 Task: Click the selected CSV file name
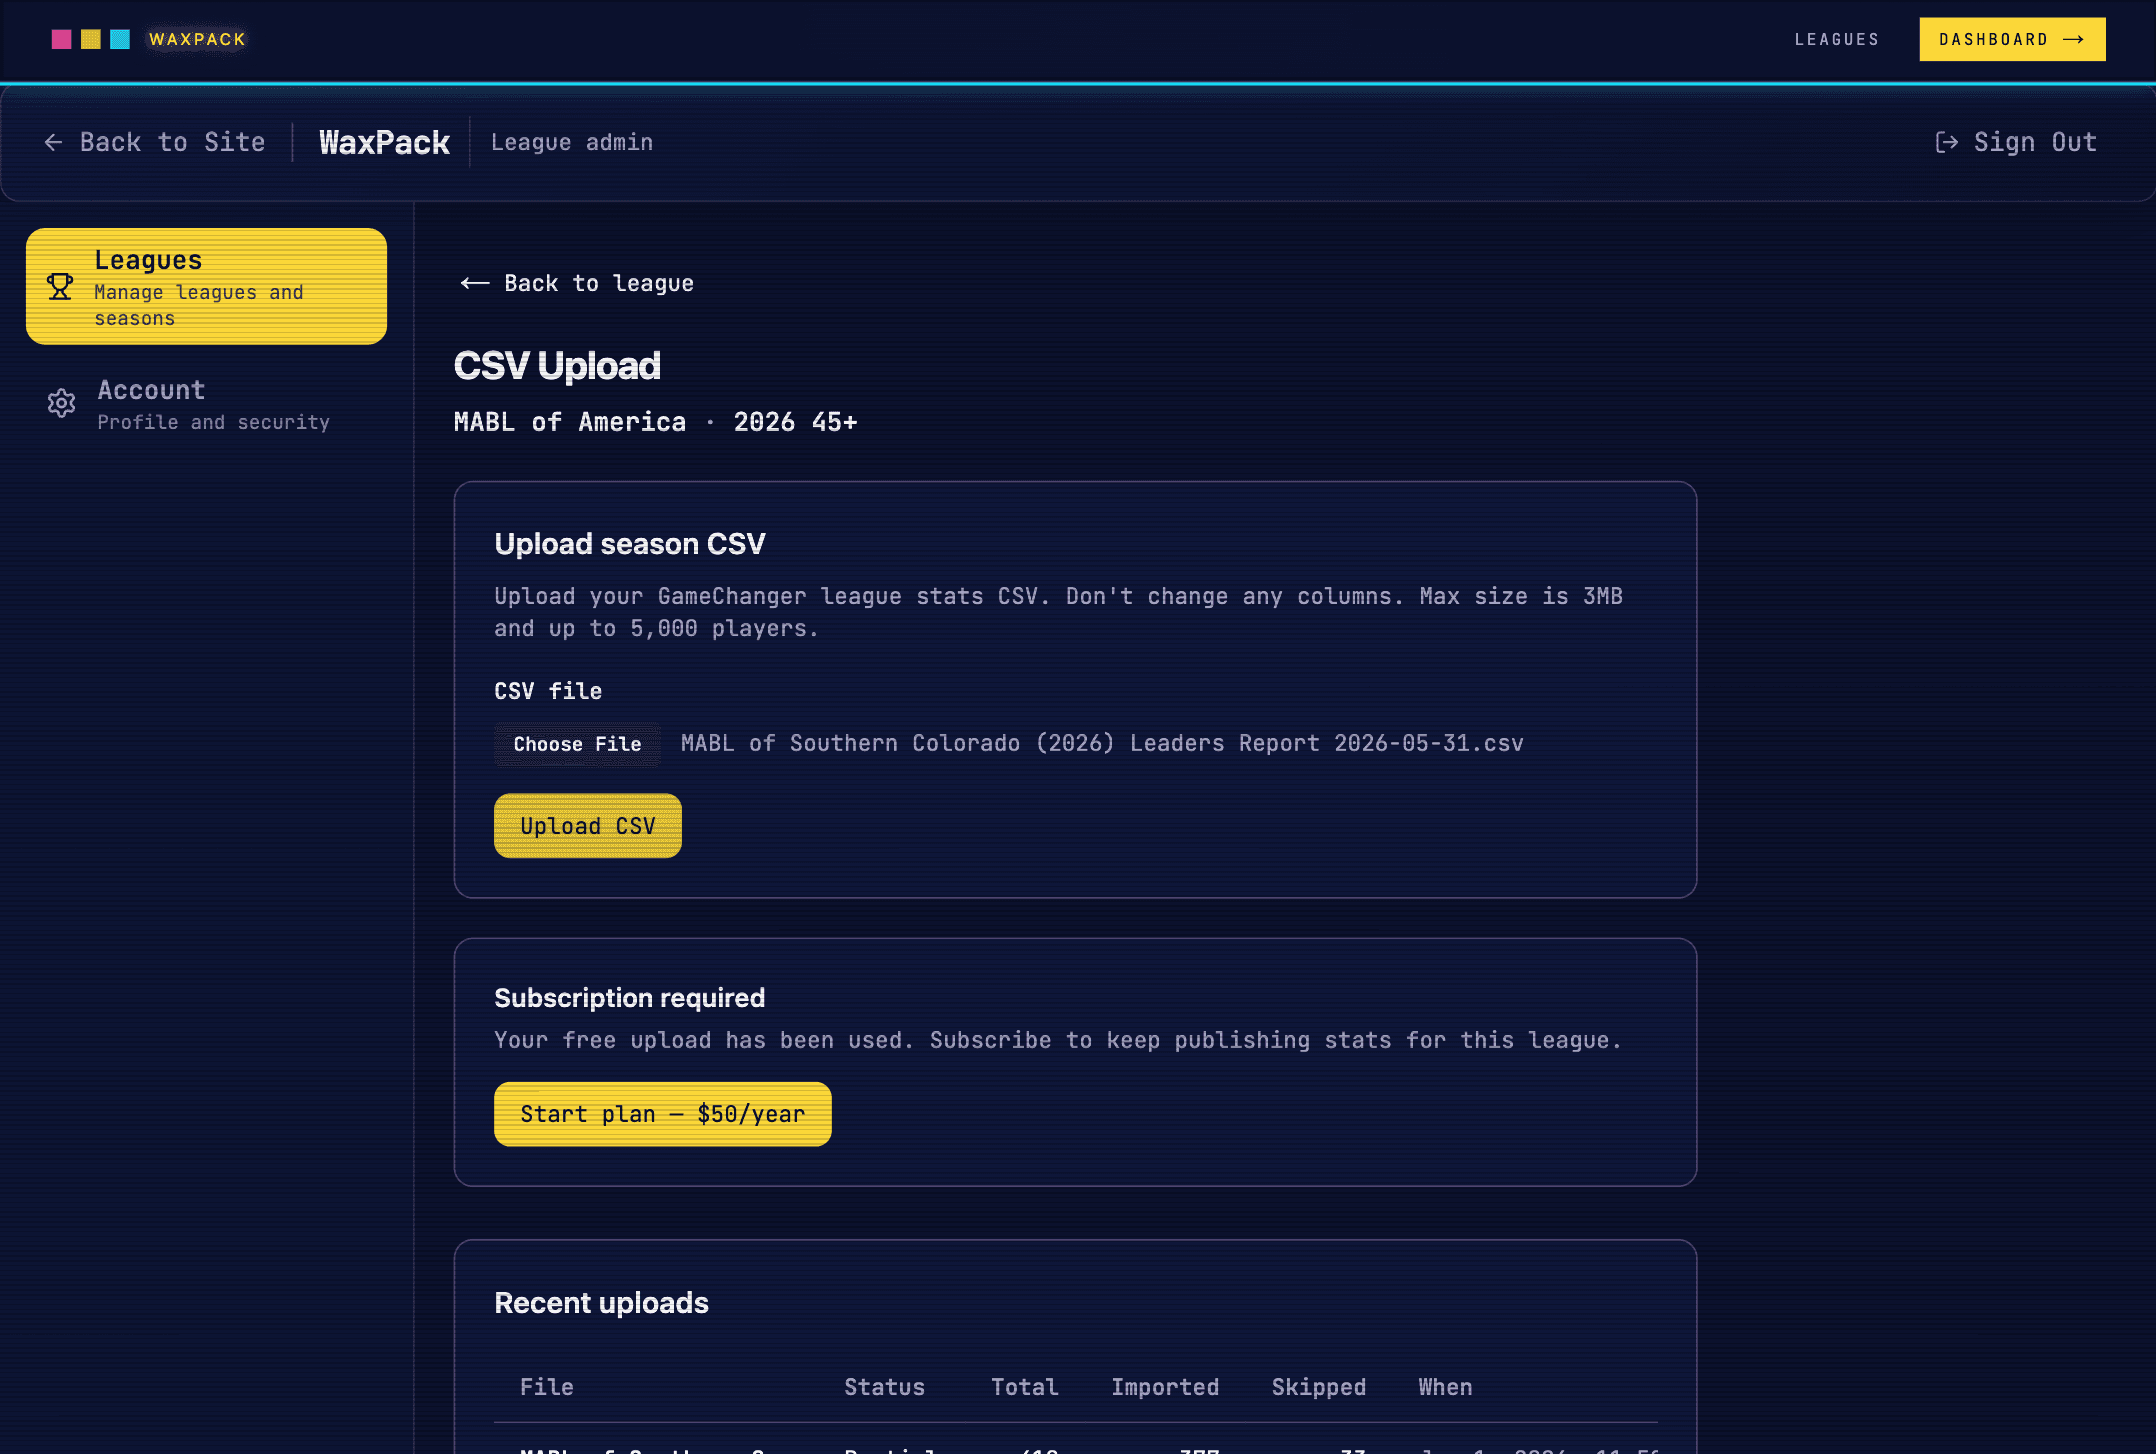(x=1102, y=743)
